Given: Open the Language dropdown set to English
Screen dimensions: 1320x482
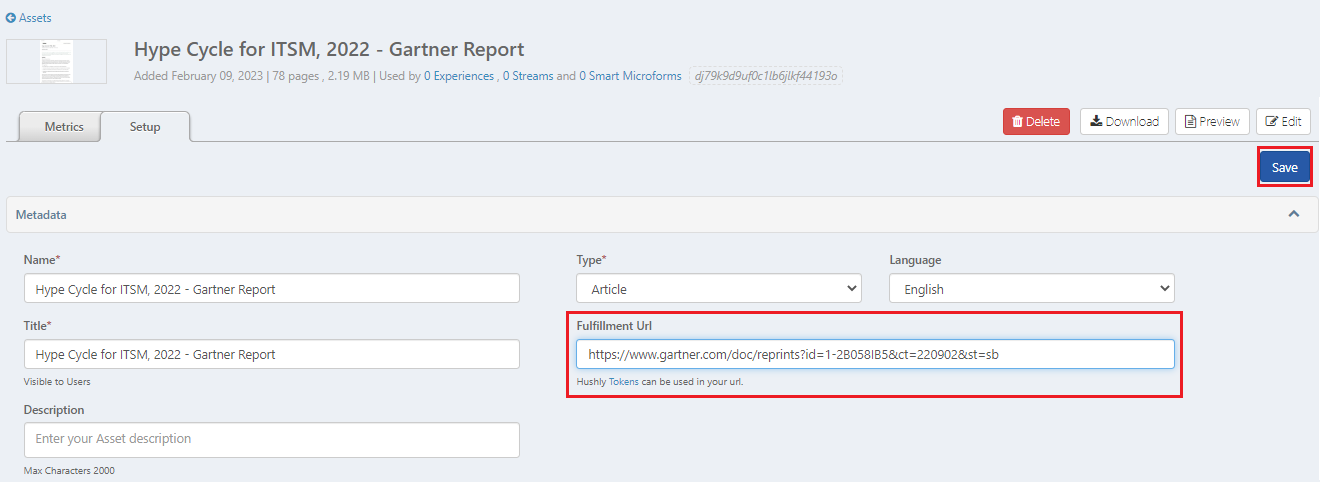Looking at the screenshot, I should point(1032,289).
